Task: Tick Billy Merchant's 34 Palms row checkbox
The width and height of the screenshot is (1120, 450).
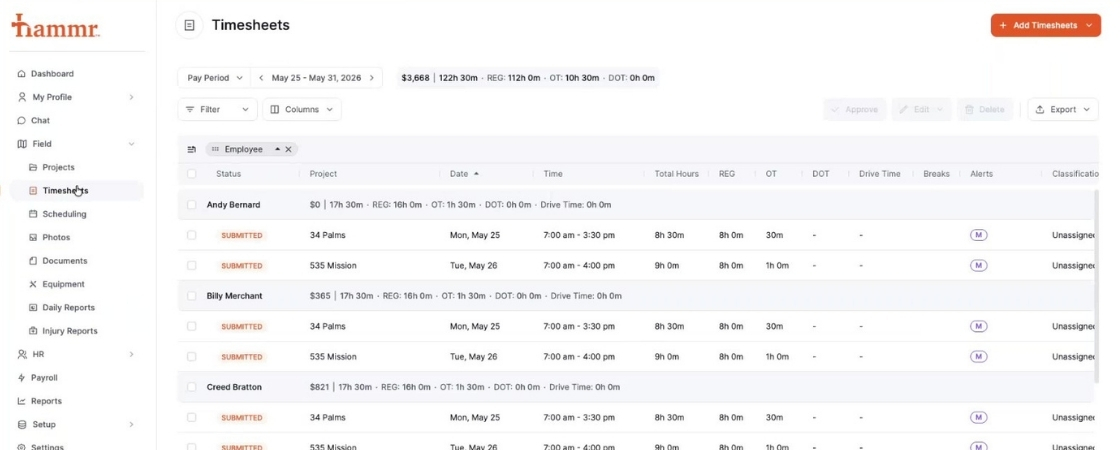Action: click(191, 326)
